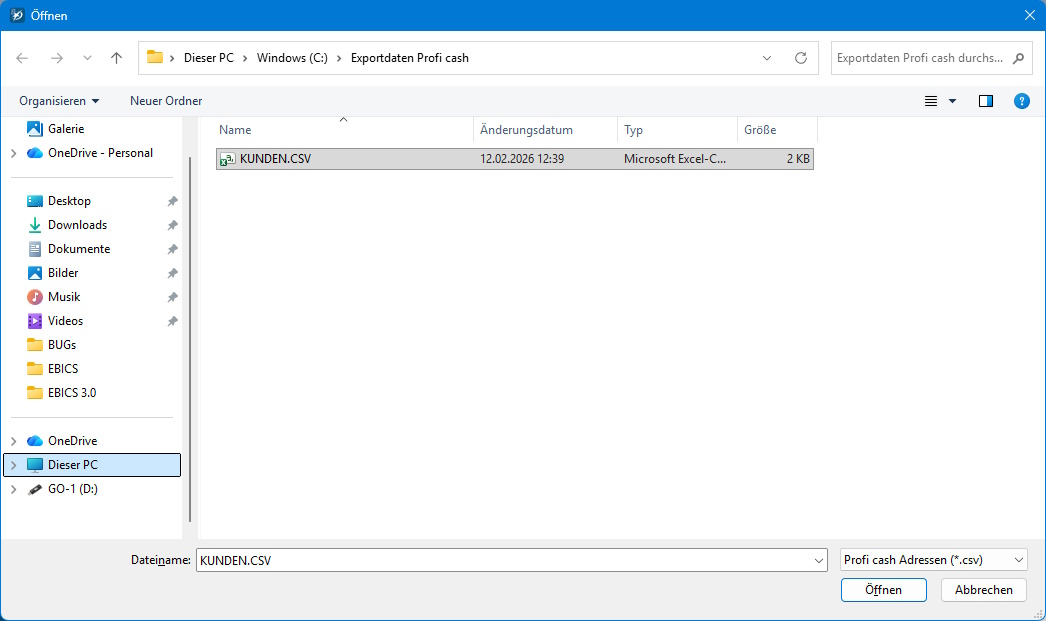Open the Profi cash Adressen file type dropdown
The width and height of the screenshot is (1046, 621).
pos(932,560)
